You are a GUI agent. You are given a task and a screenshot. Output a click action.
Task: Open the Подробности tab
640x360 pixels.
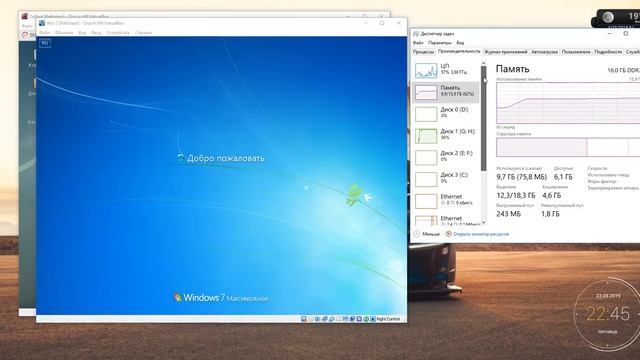(x=608, y=52)
